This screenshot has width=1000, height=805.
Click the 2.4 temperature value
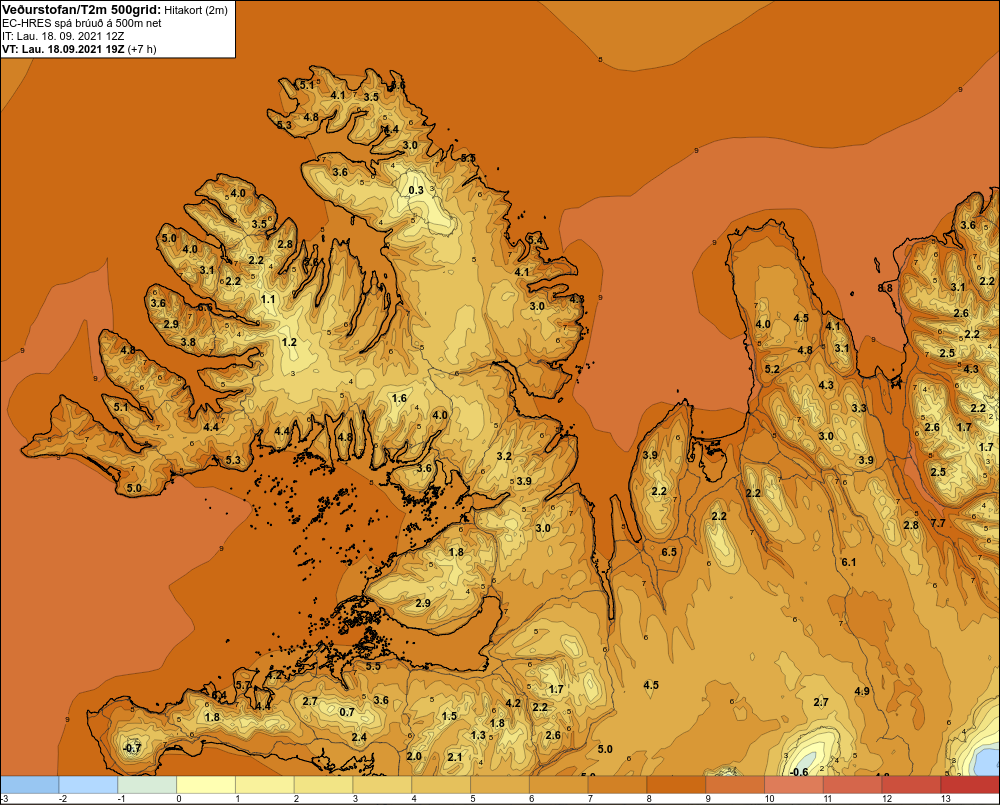pos(359,737)
